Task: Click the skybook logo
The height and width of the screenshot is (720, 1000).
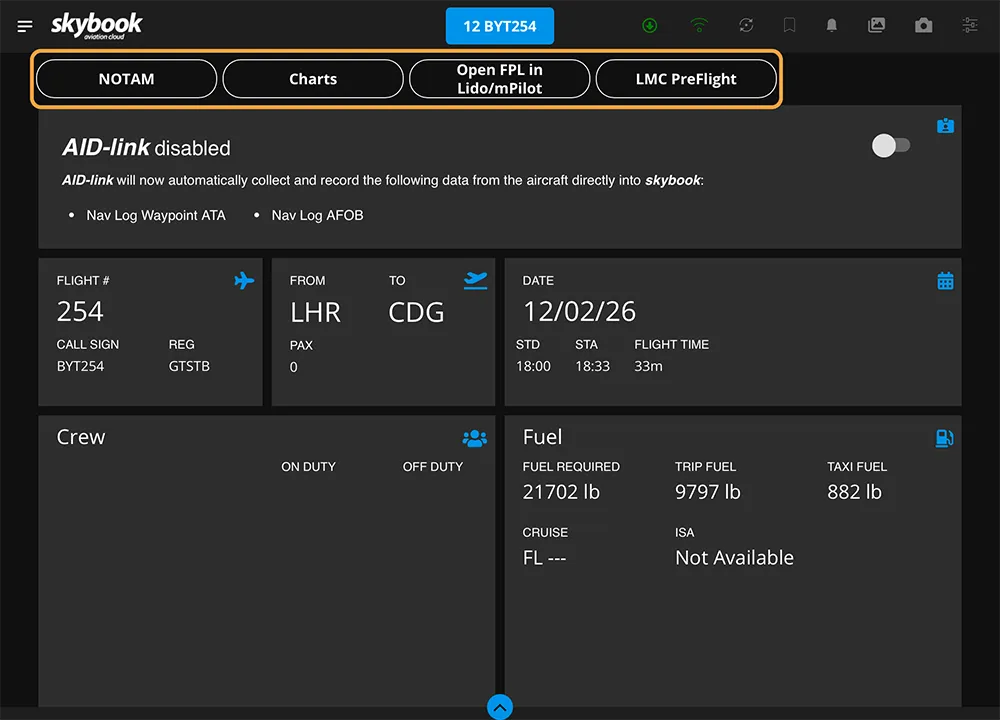Action: (x=97, y=25)
